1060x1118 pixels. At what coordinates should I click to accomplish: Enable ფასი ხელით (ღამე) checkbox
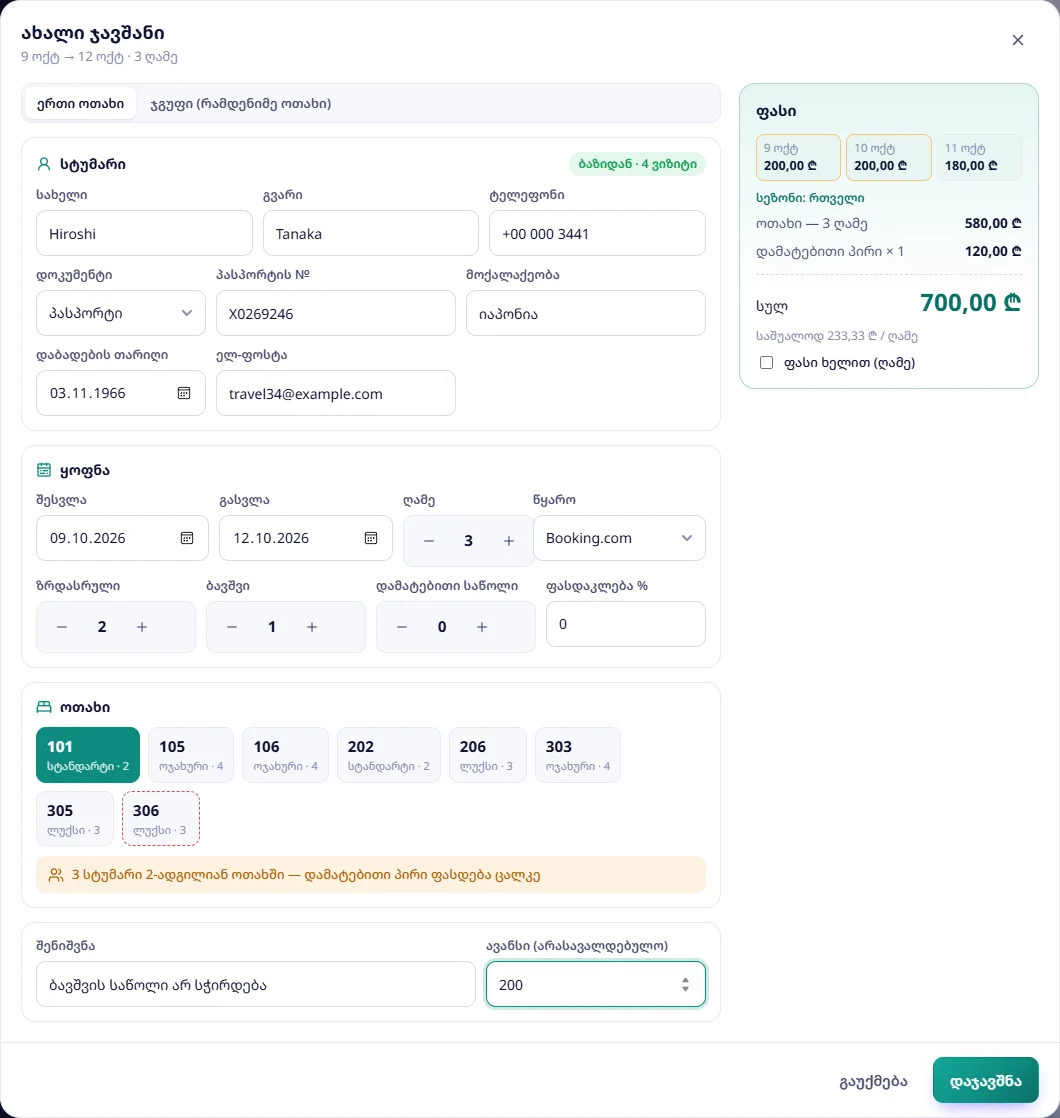[766, 362]
